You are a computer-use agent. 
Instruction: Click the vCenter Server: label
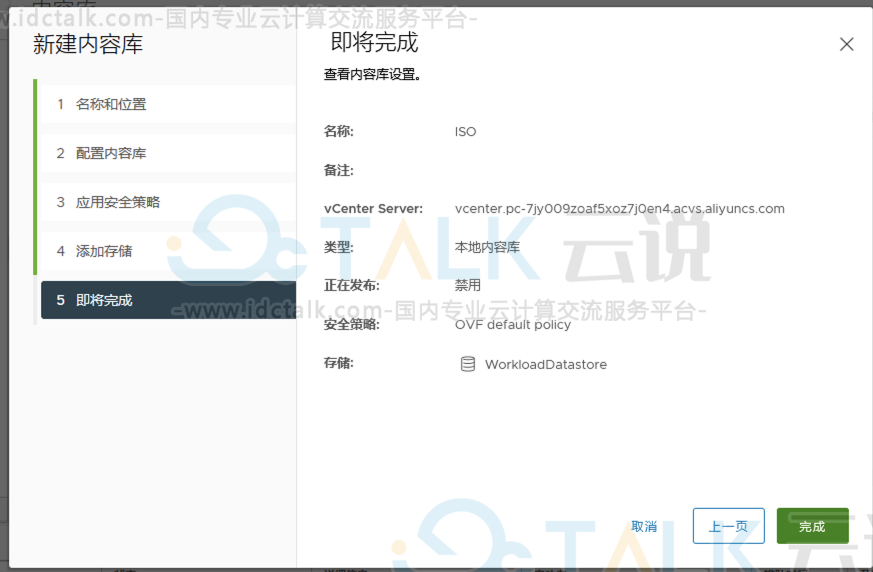373,209
